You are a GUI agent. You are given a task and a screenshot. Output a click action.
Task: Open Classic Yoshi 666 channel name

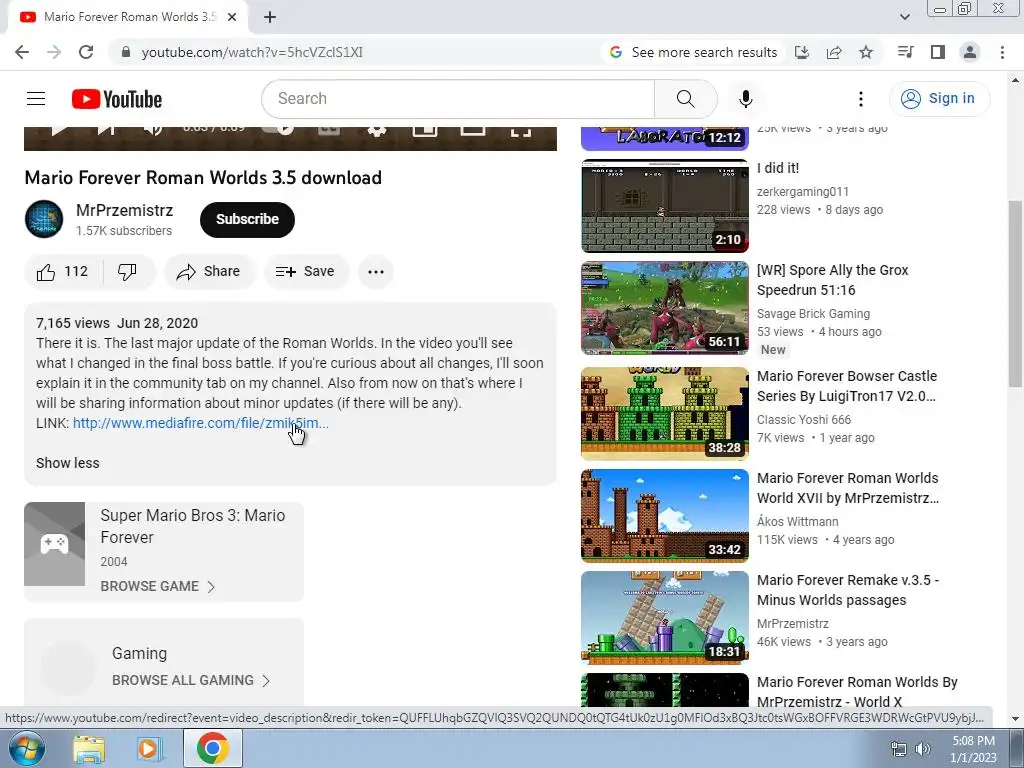pos(804,420)
